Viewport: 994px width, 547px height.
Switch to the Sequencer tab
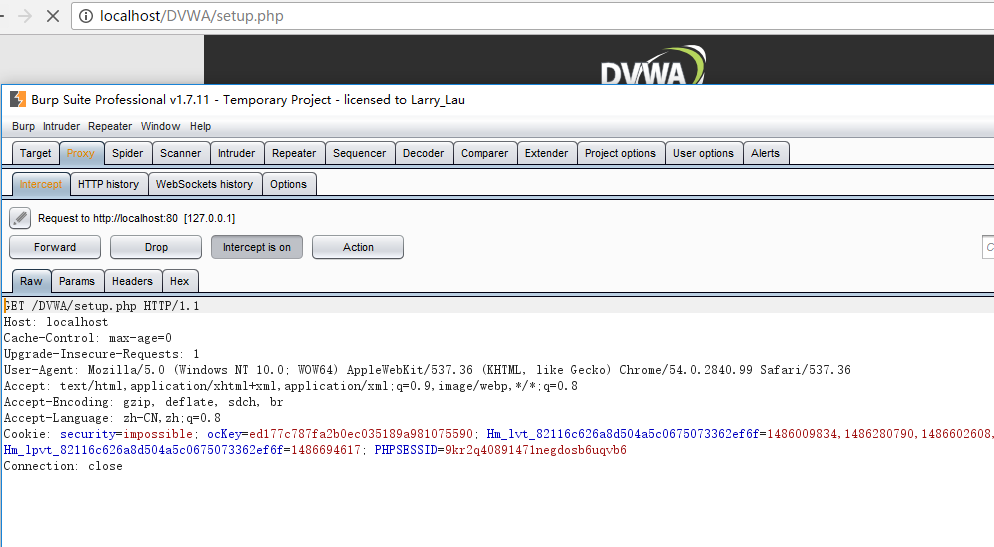pyautogui.click(x=359, y=153)
